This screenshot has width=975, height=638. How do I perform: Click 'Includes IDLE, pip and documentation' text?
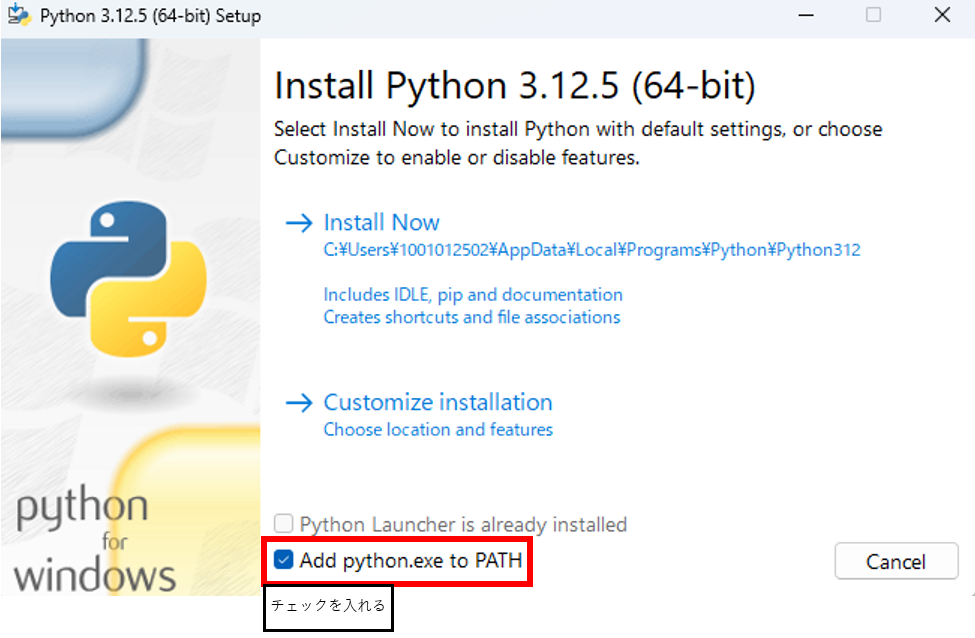tap(473, 295)
